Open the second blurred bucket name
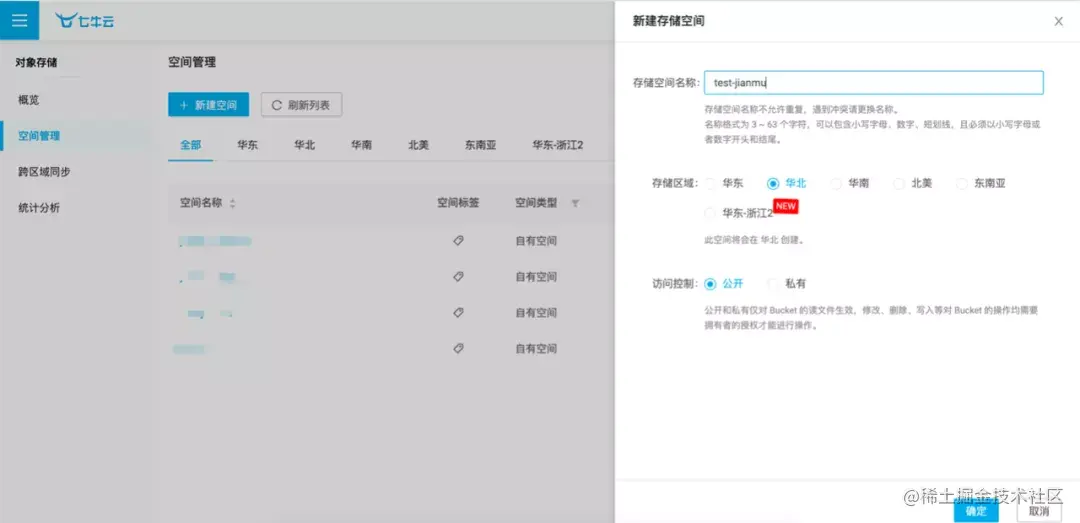 pyautogui.click(x=207, y=277)
